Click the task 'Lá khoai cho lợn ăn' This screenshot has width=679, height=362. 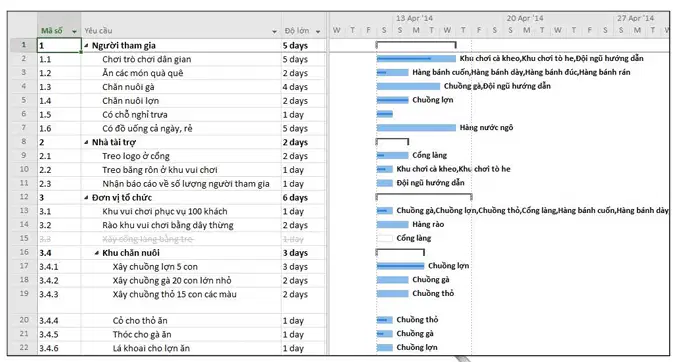point(151,349)
